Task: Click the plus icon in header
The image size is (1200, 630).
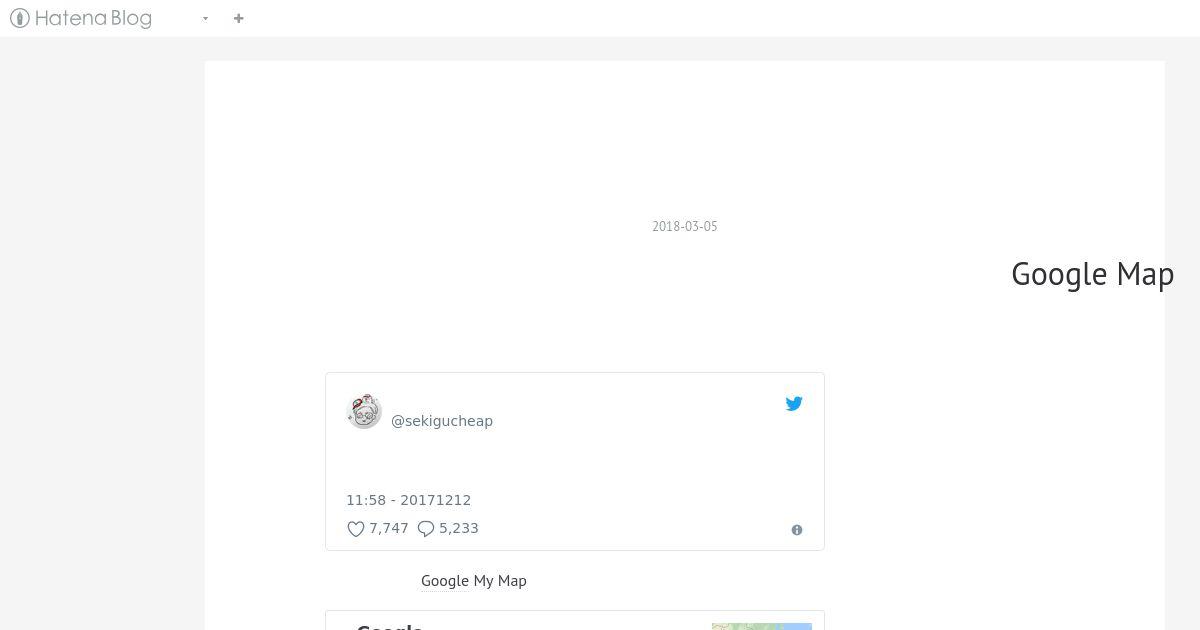Action: (x=238, y=18)
